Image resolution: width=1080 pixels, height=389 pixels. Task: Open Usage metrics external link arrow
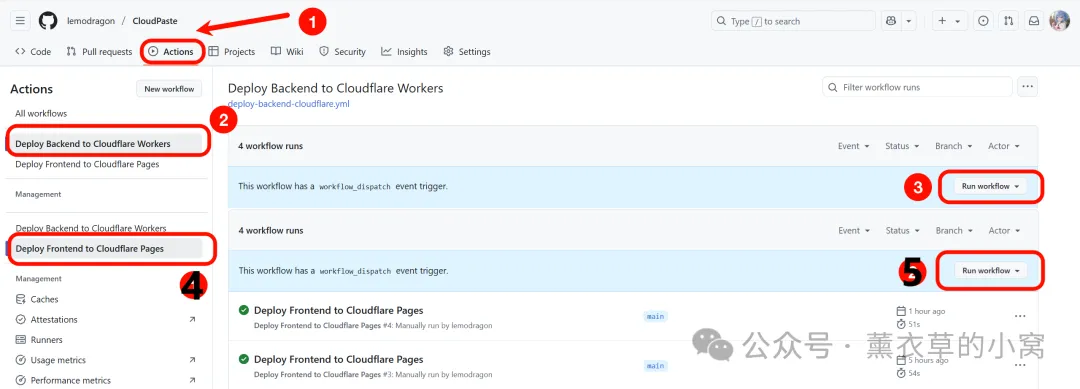(x=192, y=360)
